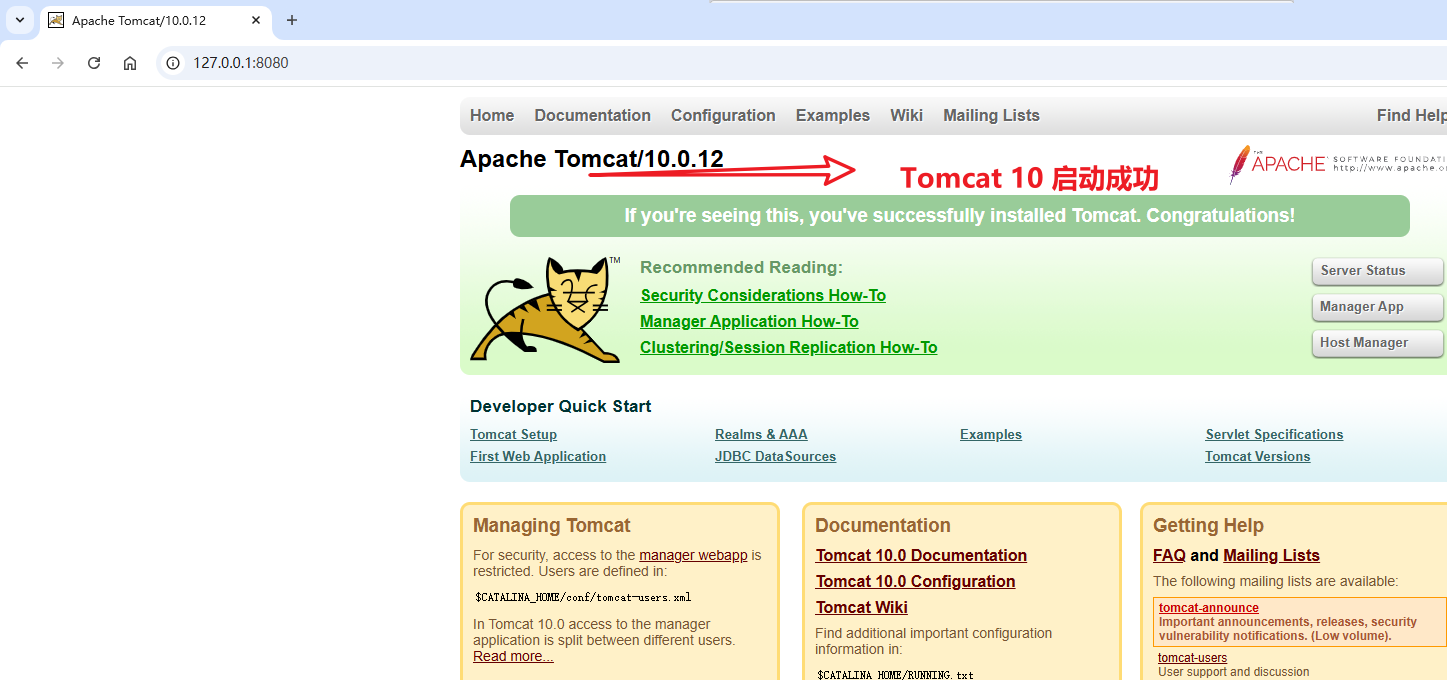Click the Manager App button
The image size is (1447, 680).
pyautogui.click(x=1377, y=307)
